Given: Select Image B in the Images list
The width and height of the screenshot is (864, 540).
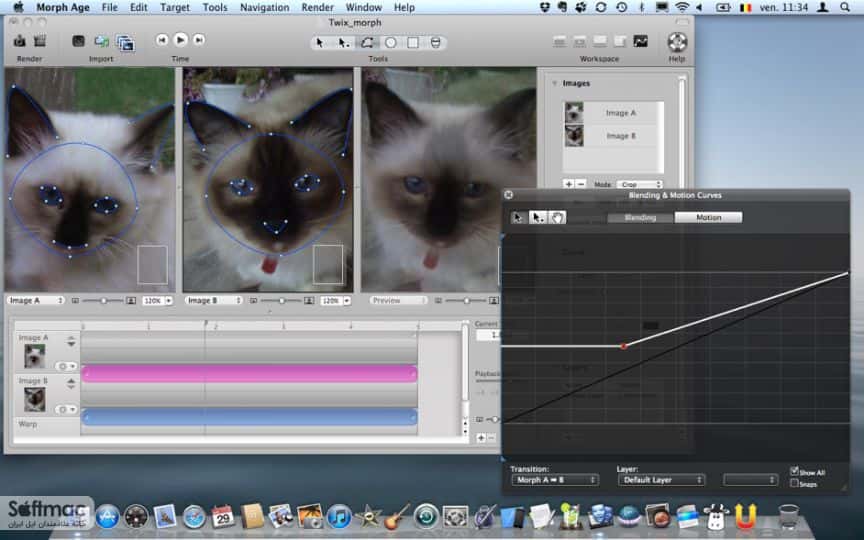Looking at the screenshot, I should pyautogui.click(x=613, y=136).
